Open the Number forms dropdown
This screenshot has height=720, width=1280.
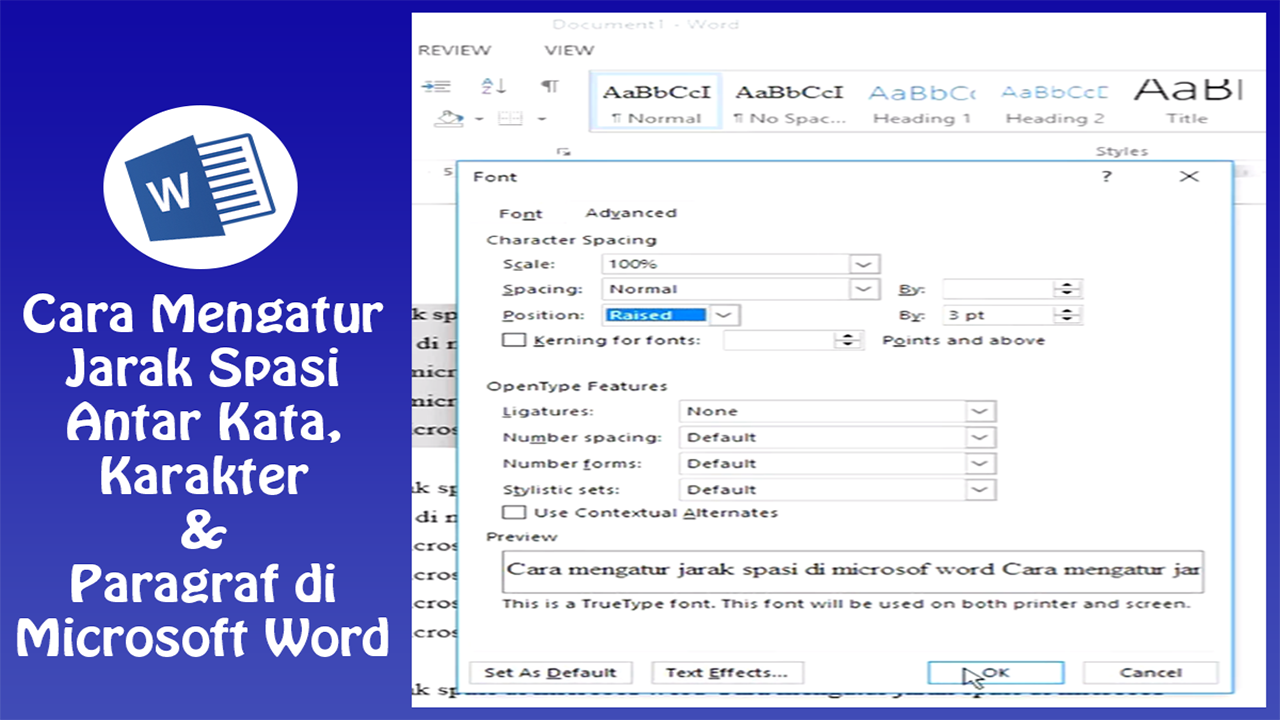coord(981,463)
